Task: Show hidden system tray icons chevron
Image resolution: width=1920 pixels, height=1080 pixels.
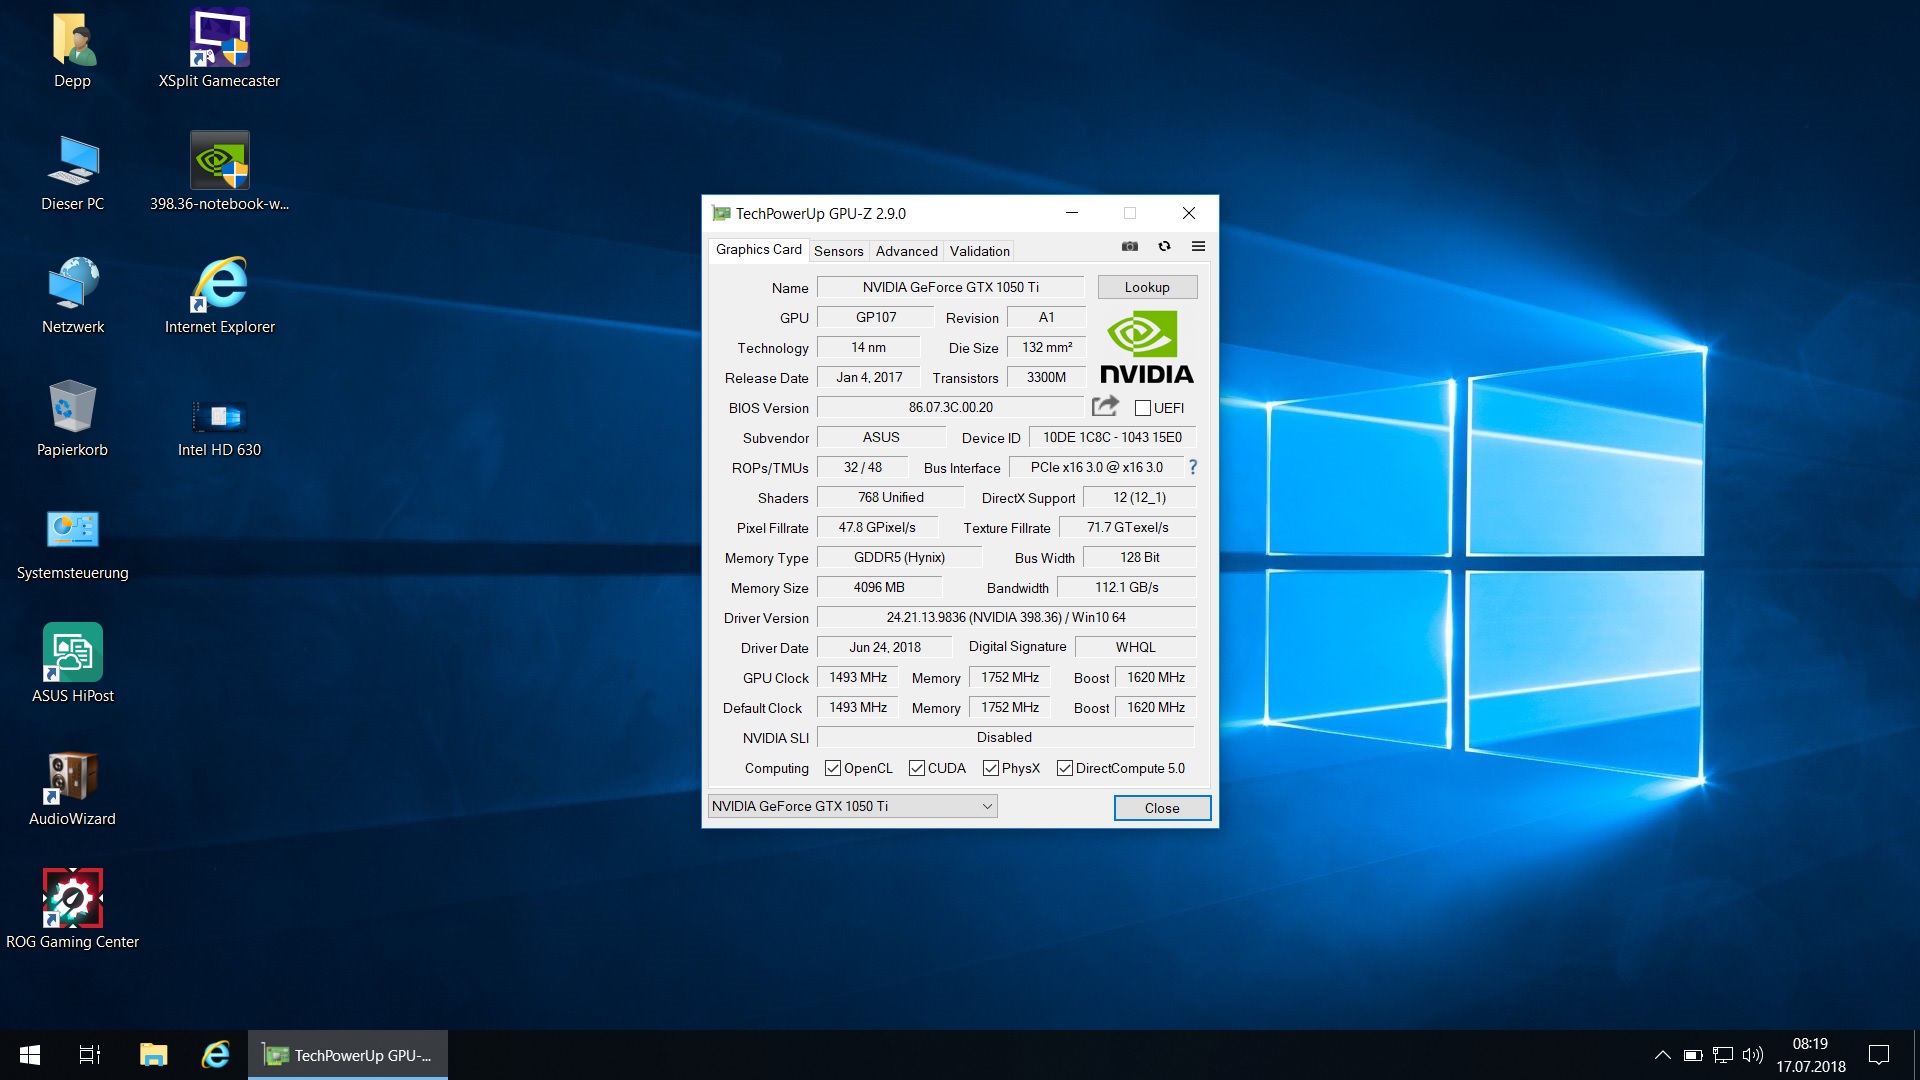Action: pyautogui.click(x=1662, y=1055)
